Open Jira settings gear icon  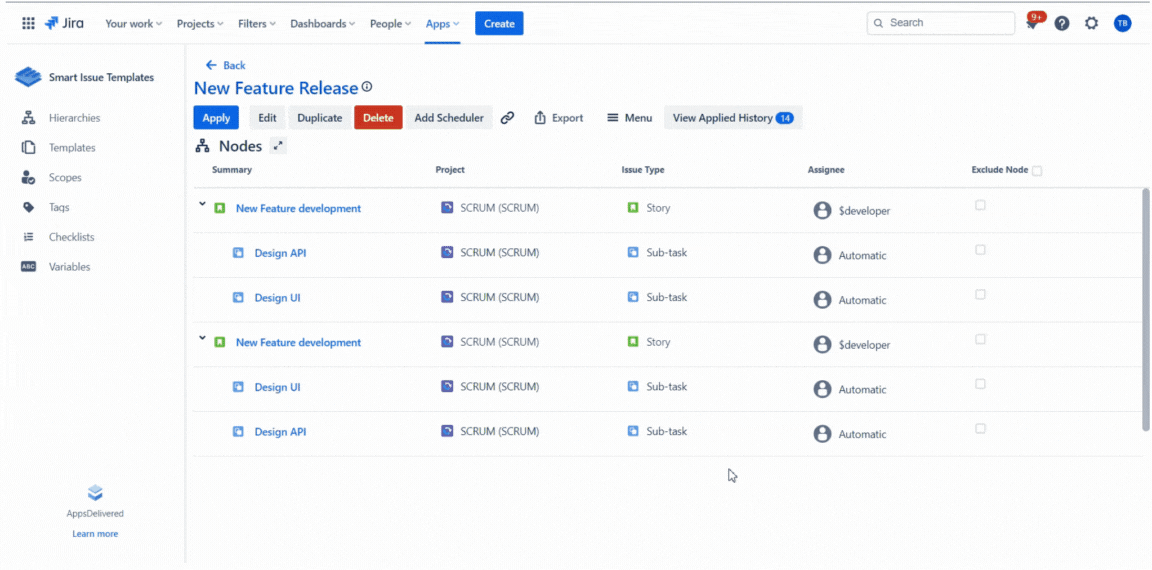(1091, 23)
